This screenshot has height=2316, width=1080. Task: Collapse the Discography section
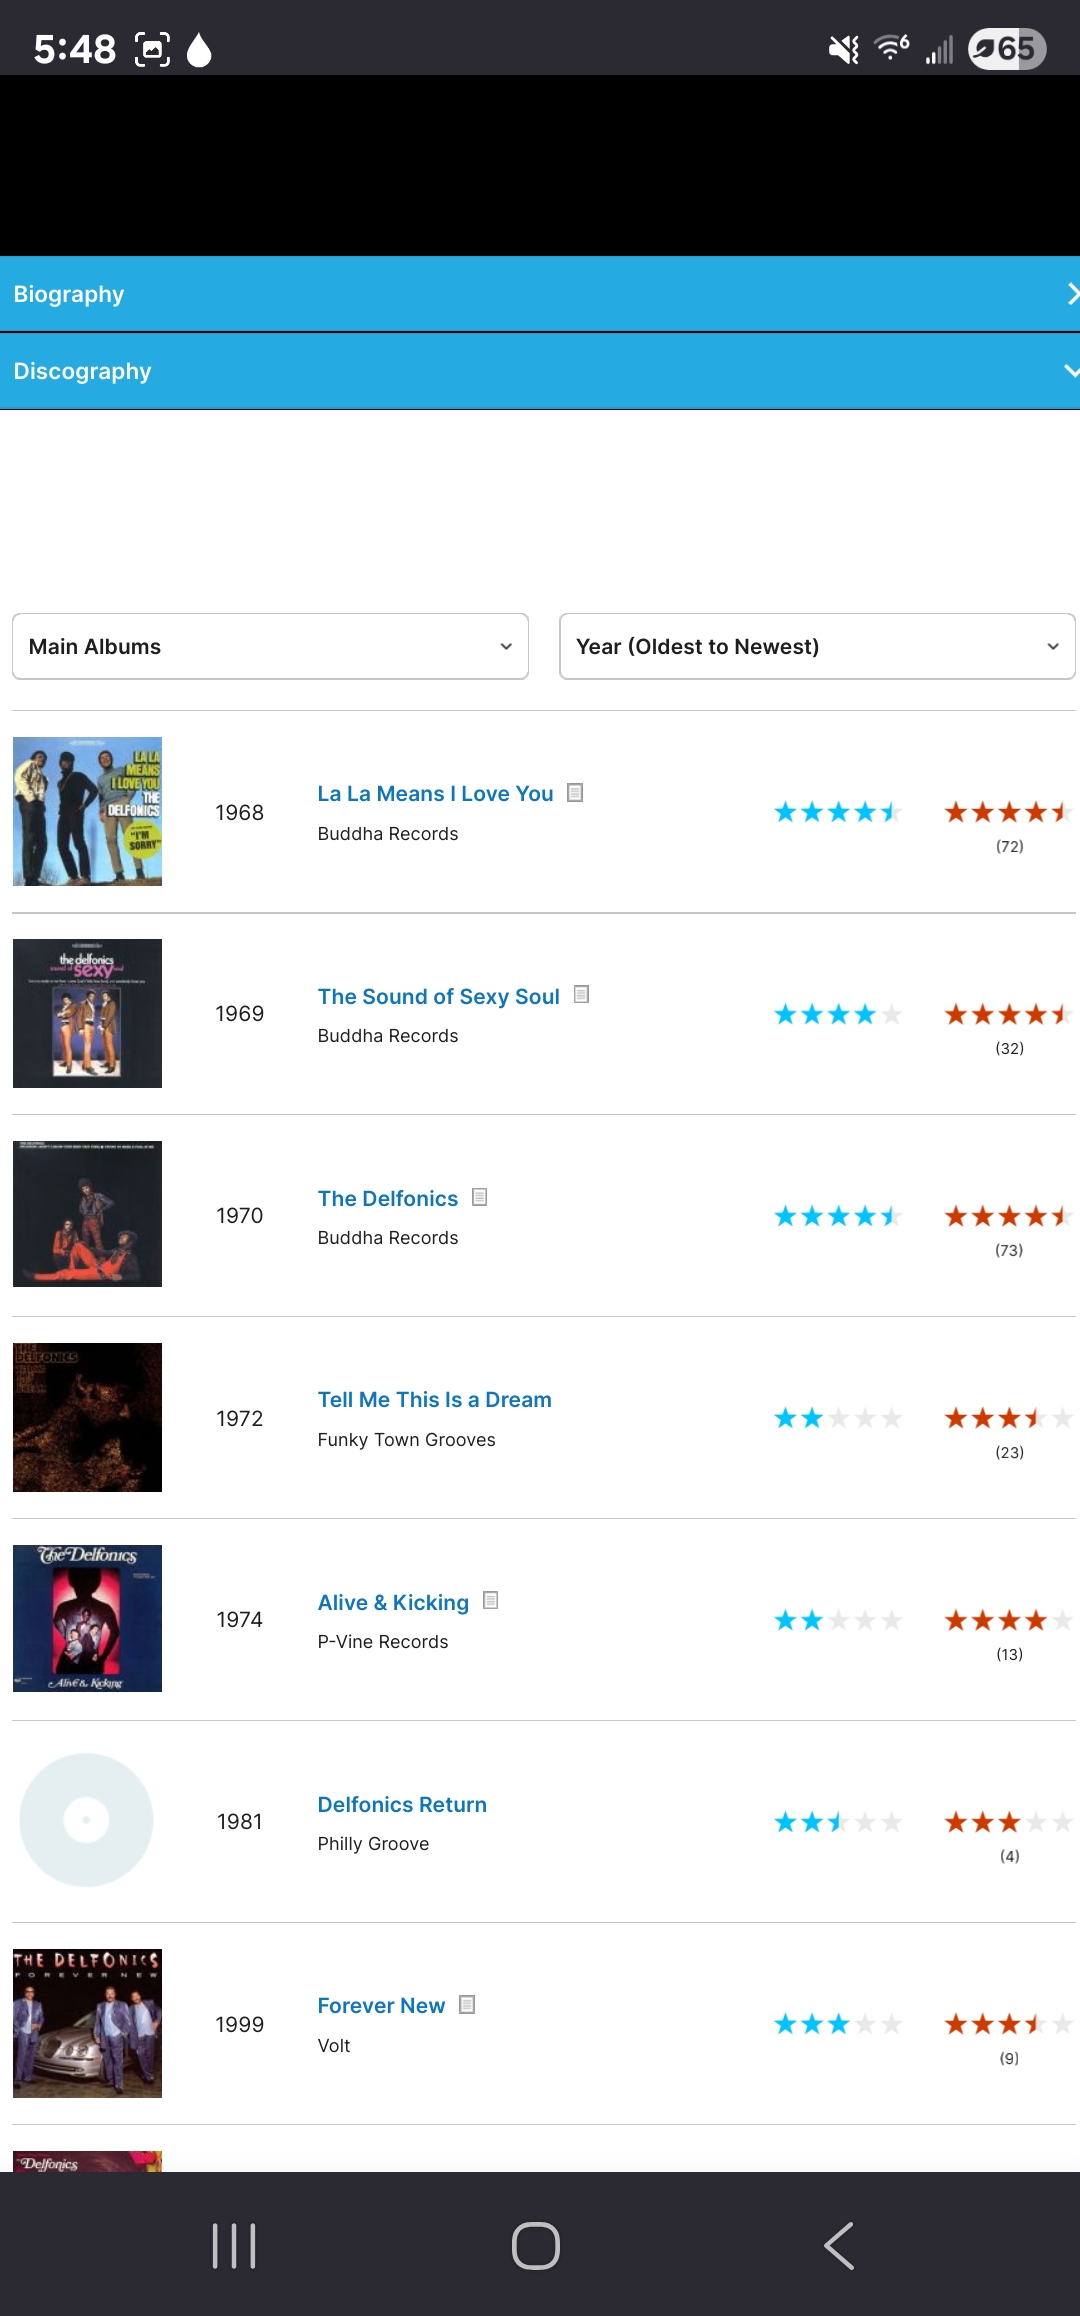(x=540, y=371)
